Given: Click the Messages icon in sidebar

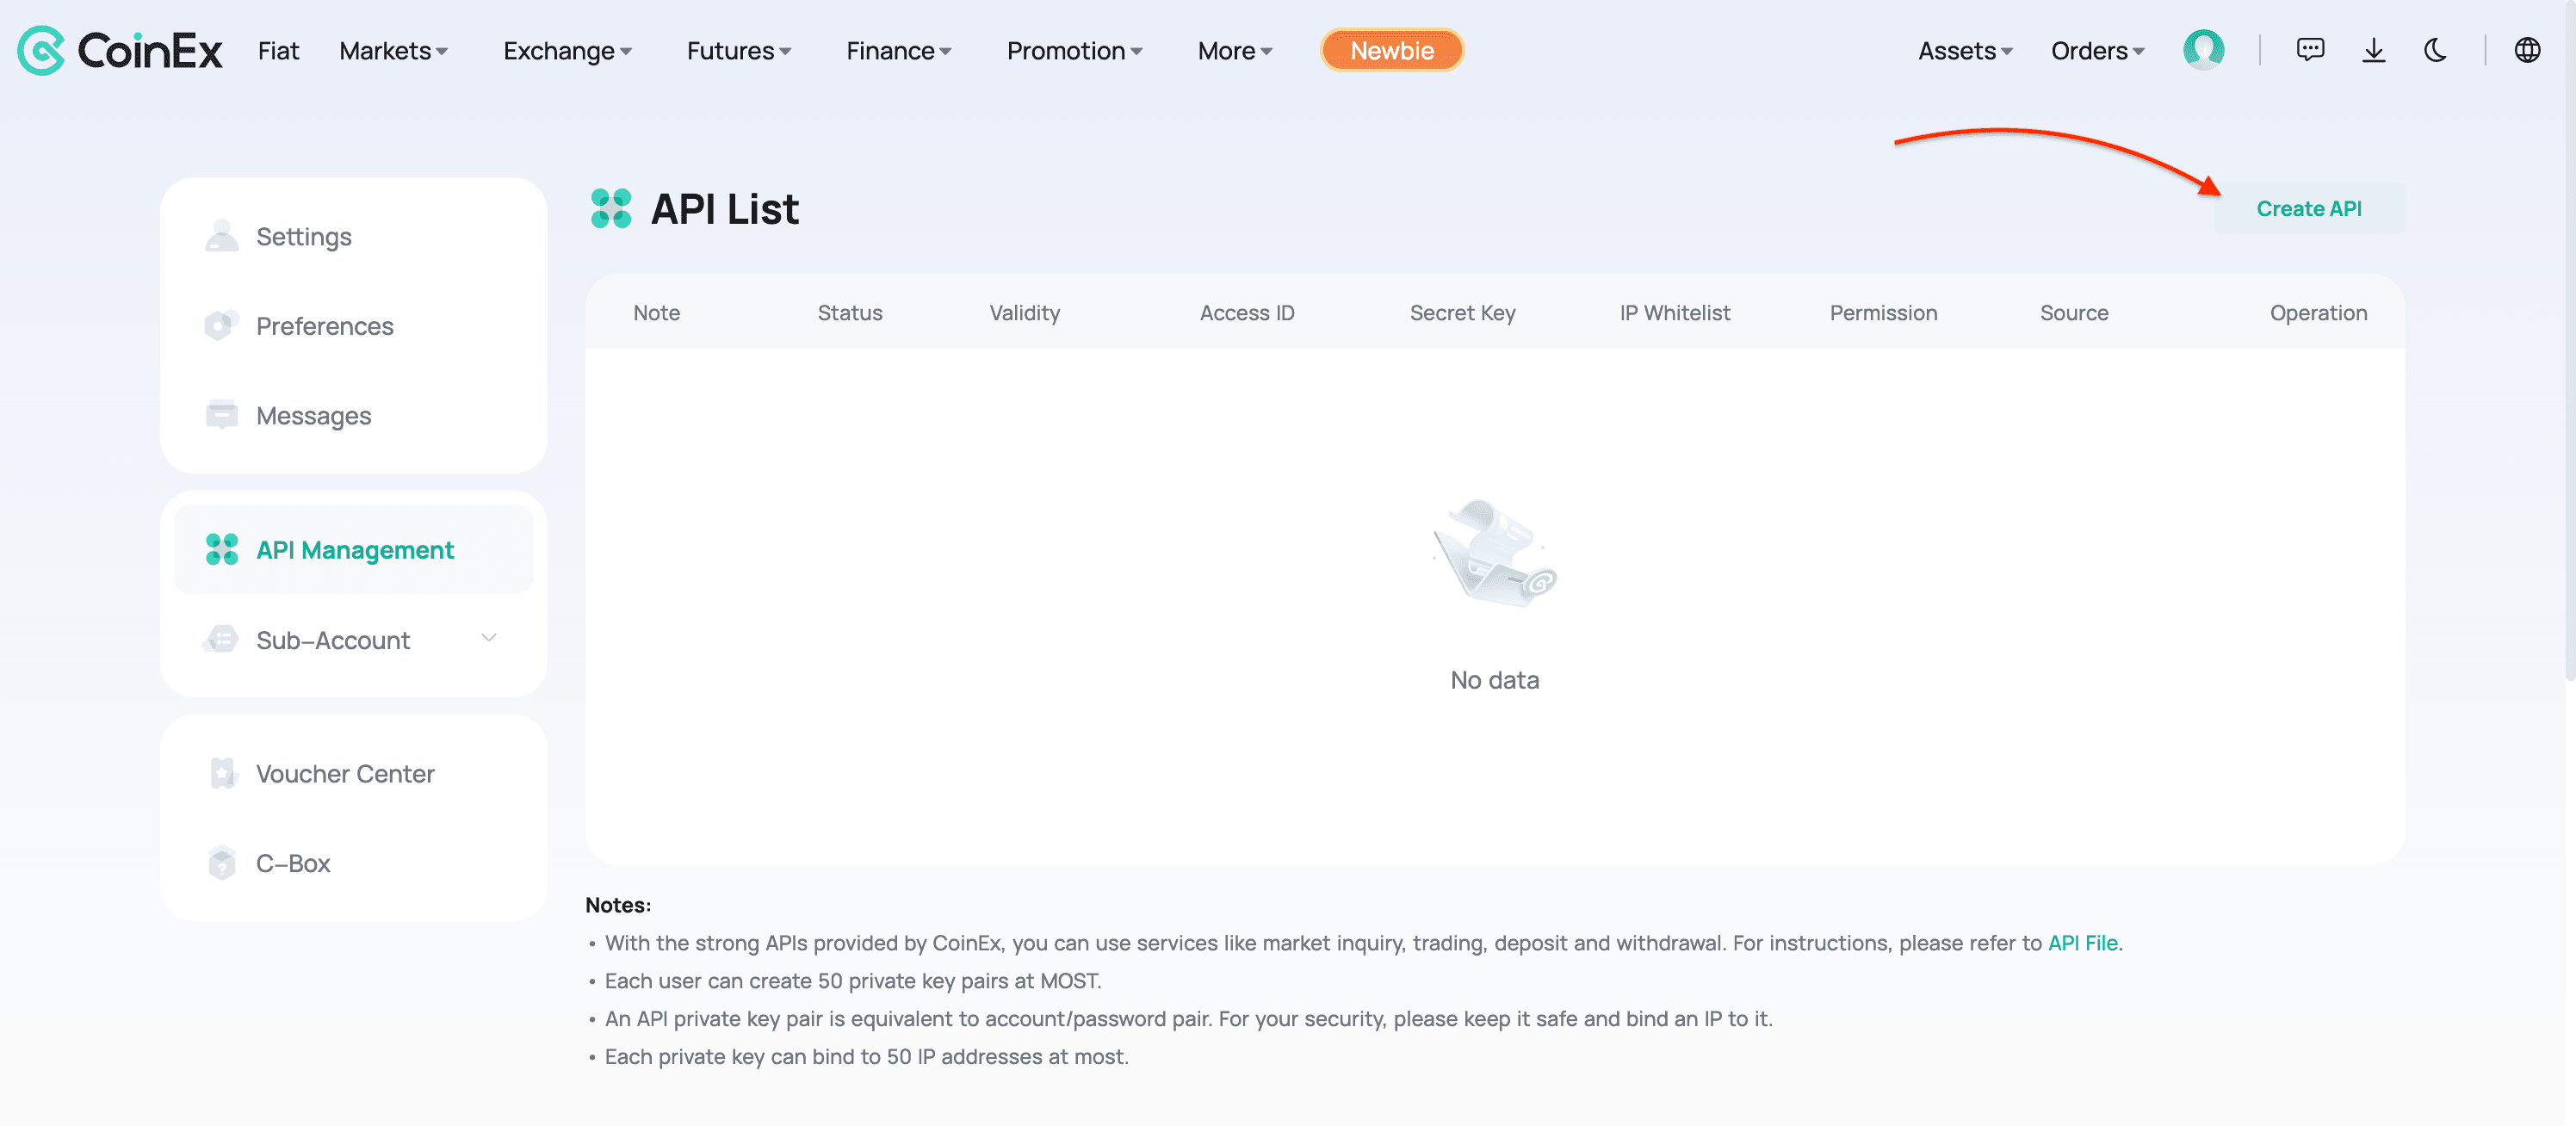Looking at the screenshot, I should click(220, 412).
